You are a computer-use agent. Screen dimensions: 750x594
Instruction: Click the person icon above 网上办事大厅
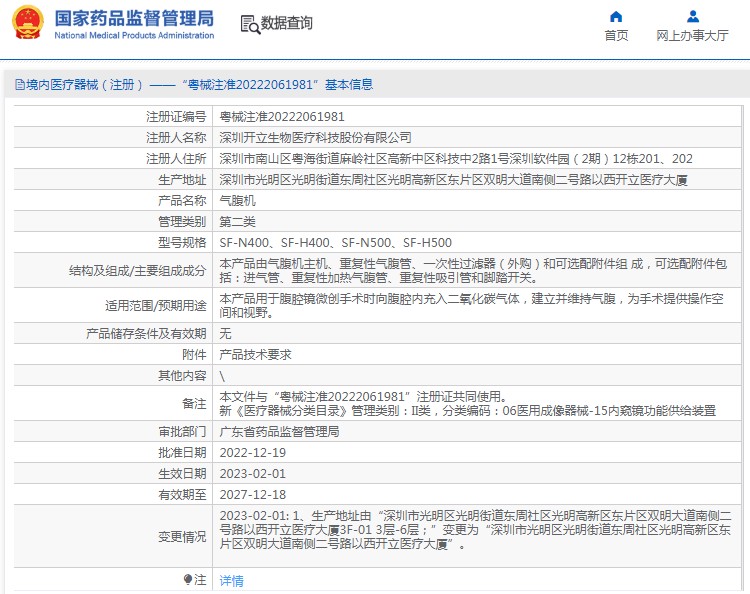click(x=692, y=17)
